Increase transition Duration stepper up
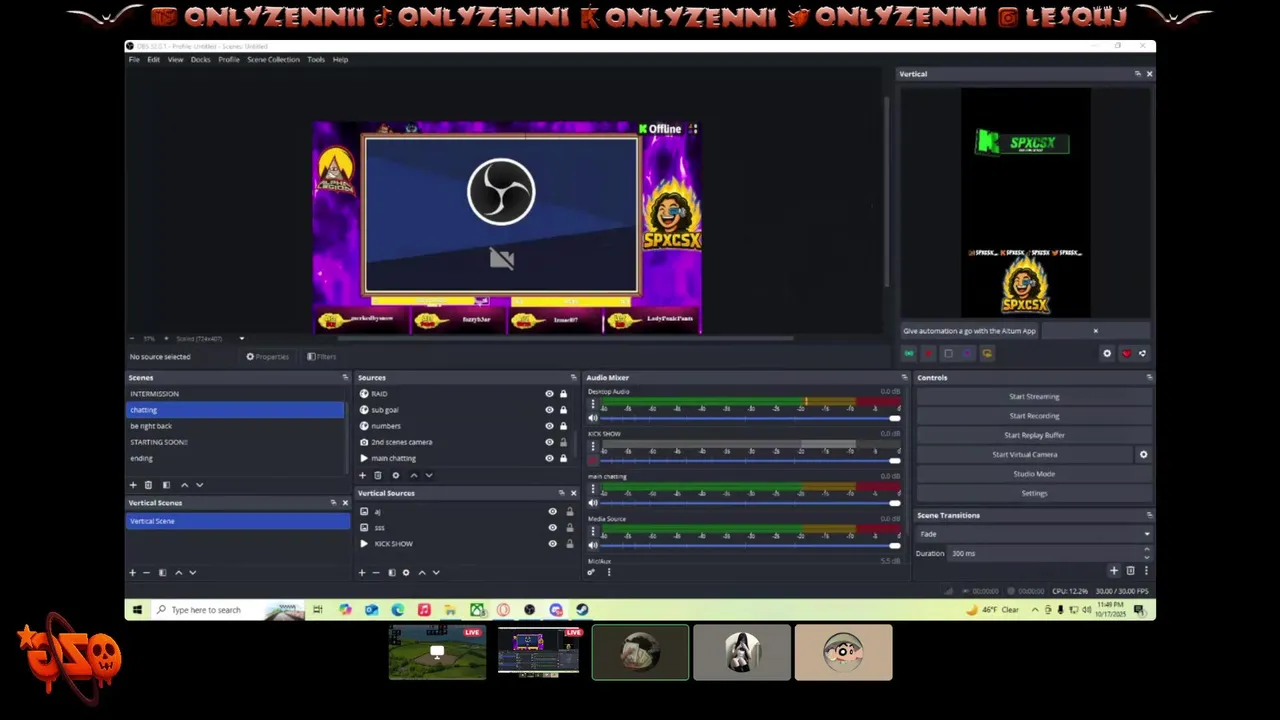 coord(1146,550)
